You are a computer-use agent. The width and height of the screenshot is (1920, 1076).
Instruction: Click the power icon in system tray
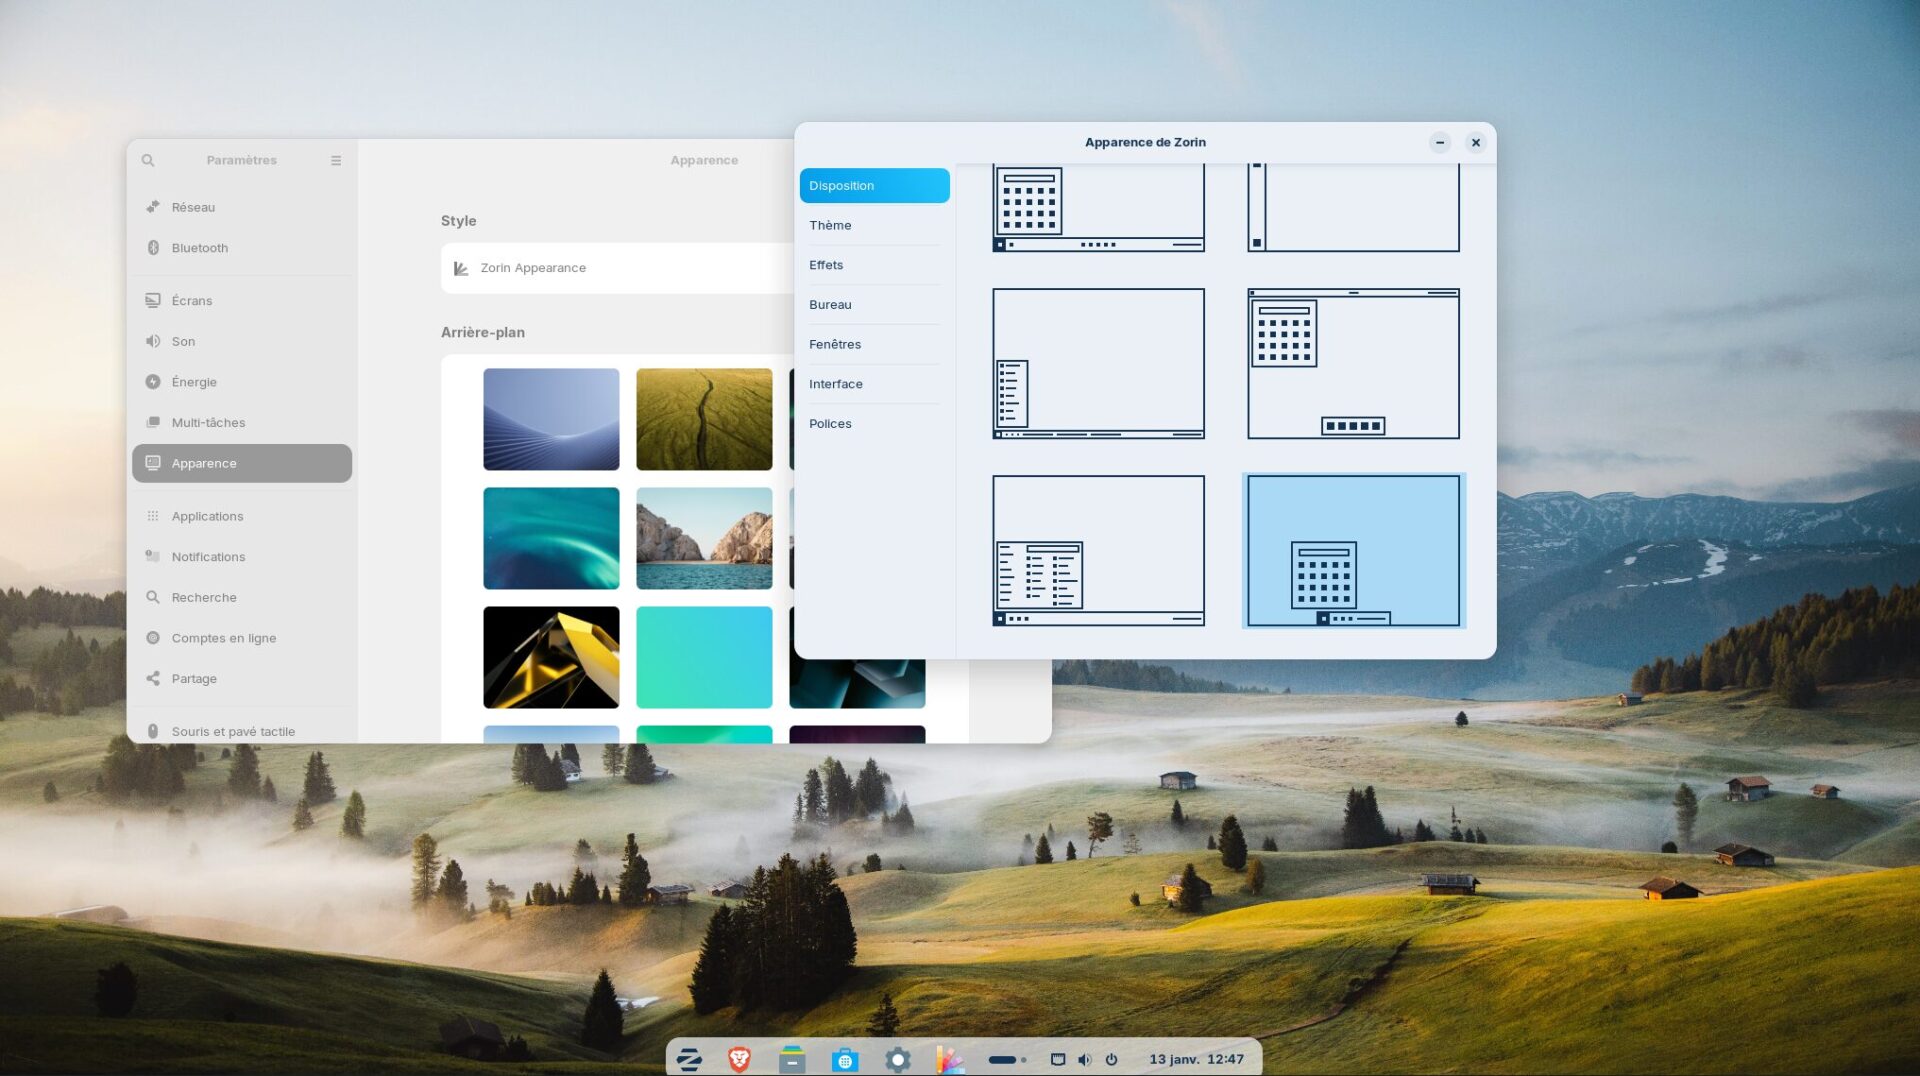click(x=1111, y=1059)
